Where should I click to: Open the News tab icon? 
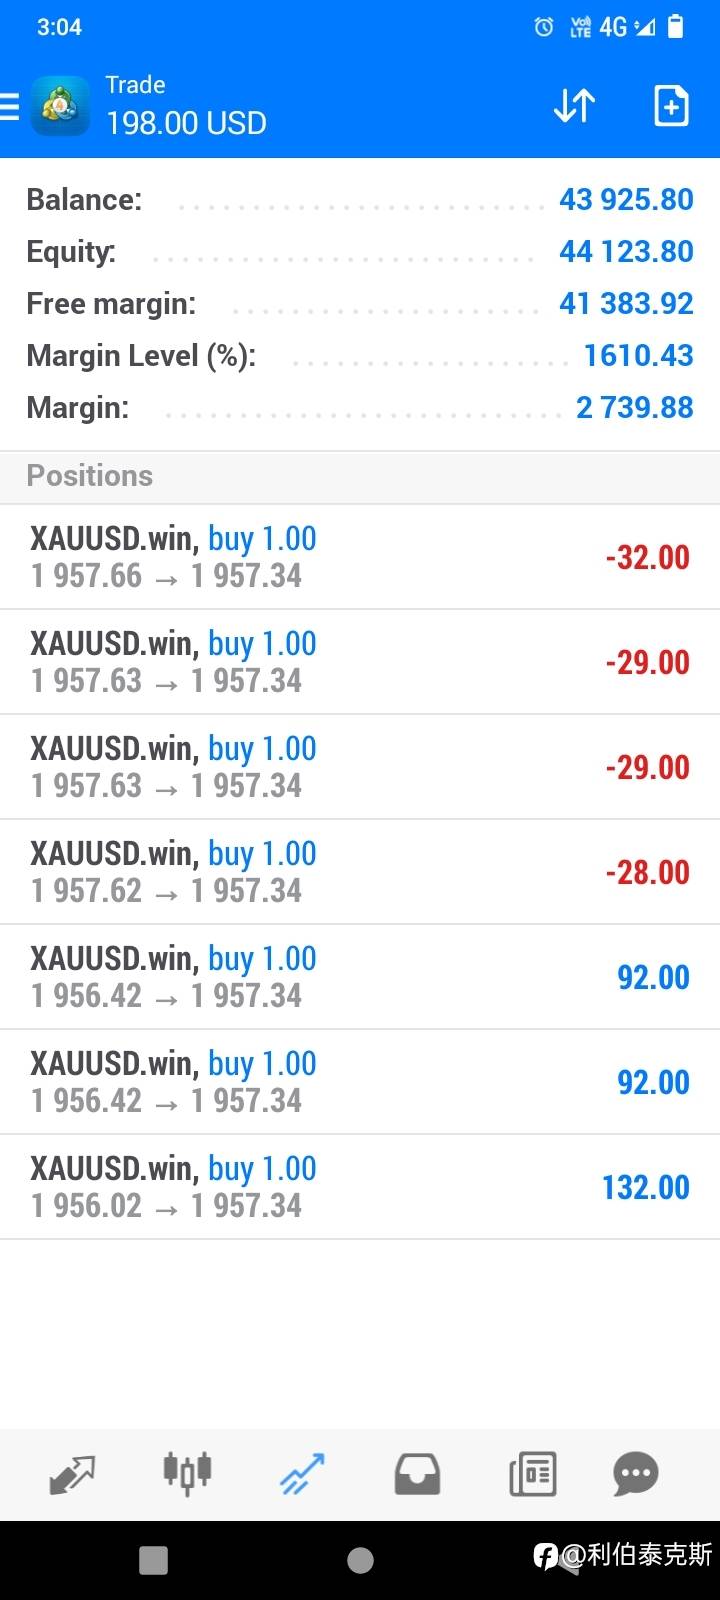tap(532, 1474)
